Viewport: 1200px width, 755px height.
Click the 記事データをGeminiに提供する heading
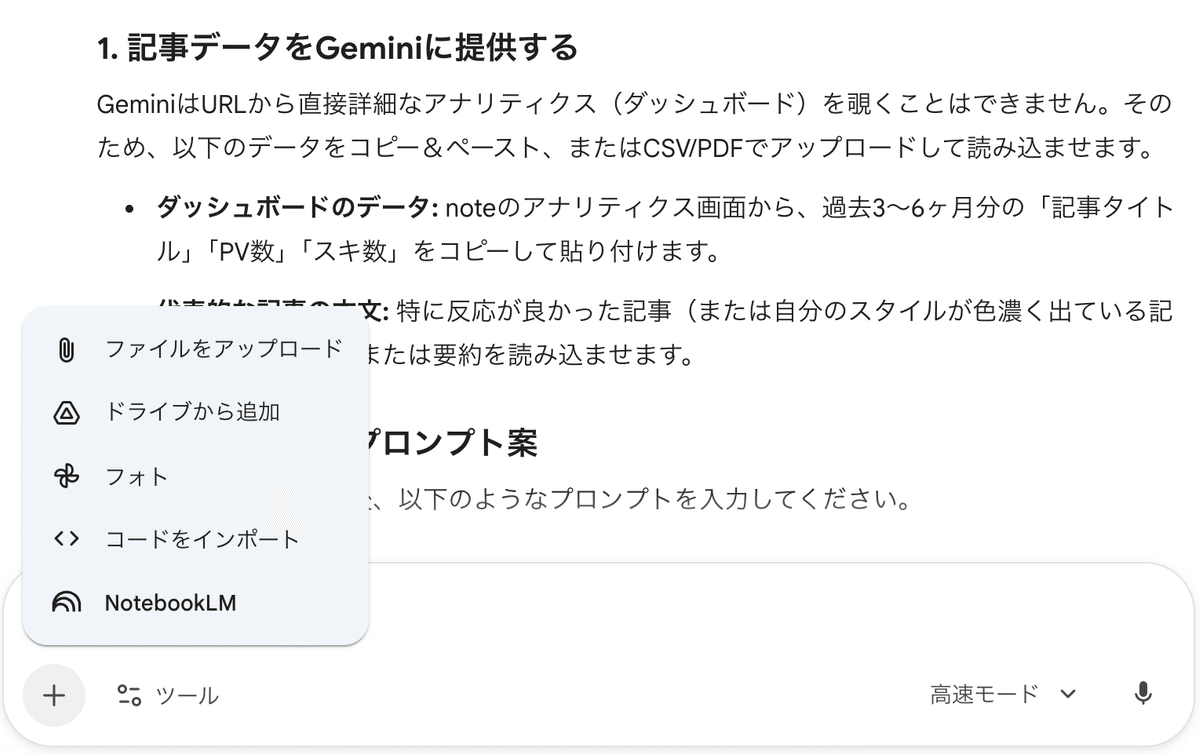coord(338,47)
